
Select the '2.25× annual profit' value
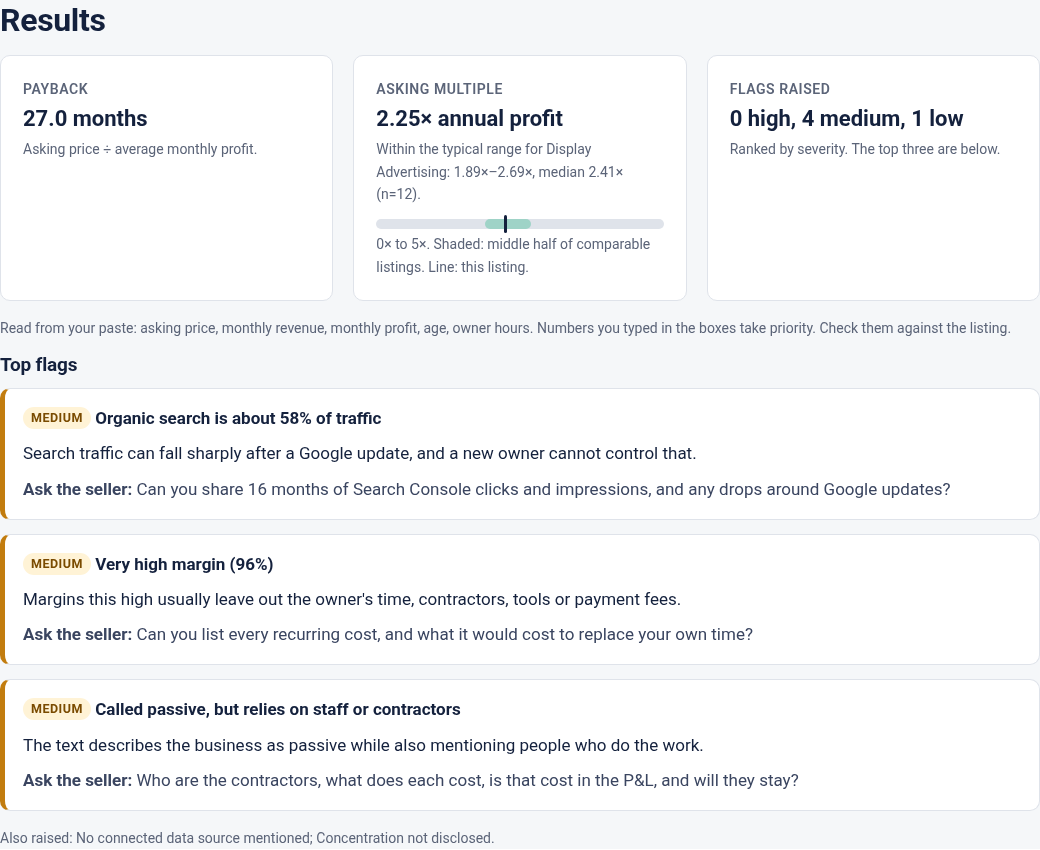tap(469, 119)
